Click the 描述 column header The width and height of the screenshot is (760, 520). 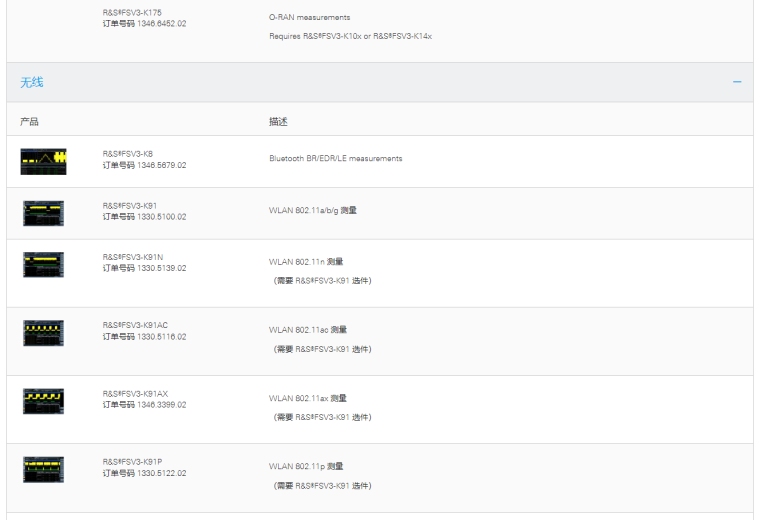pyautogui.click(x=278, y=121)
